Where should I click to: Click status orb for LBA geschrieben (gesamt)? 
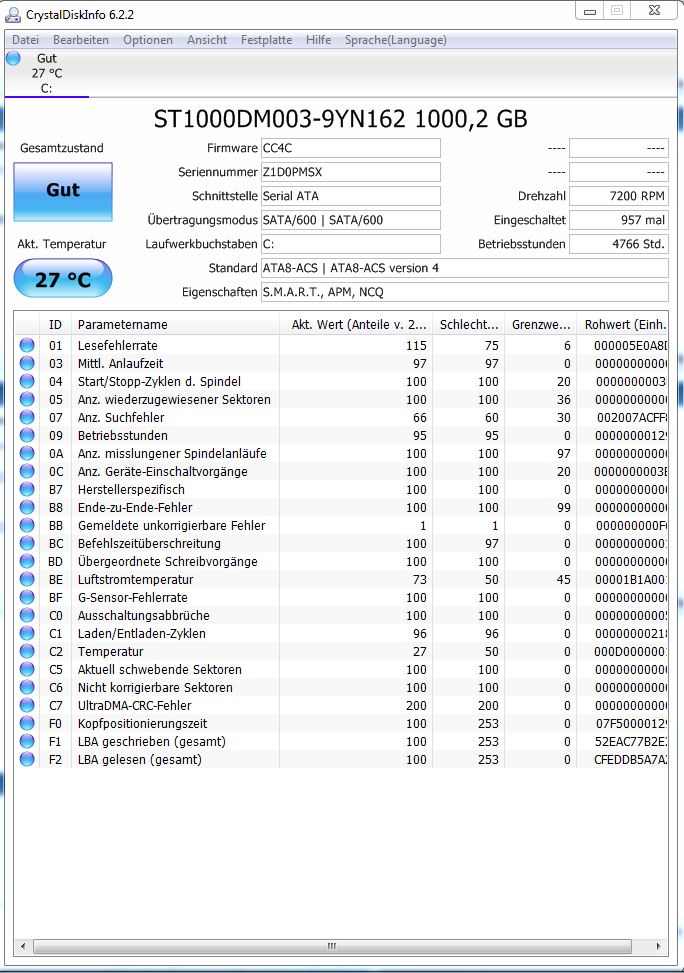pos(27,741)
